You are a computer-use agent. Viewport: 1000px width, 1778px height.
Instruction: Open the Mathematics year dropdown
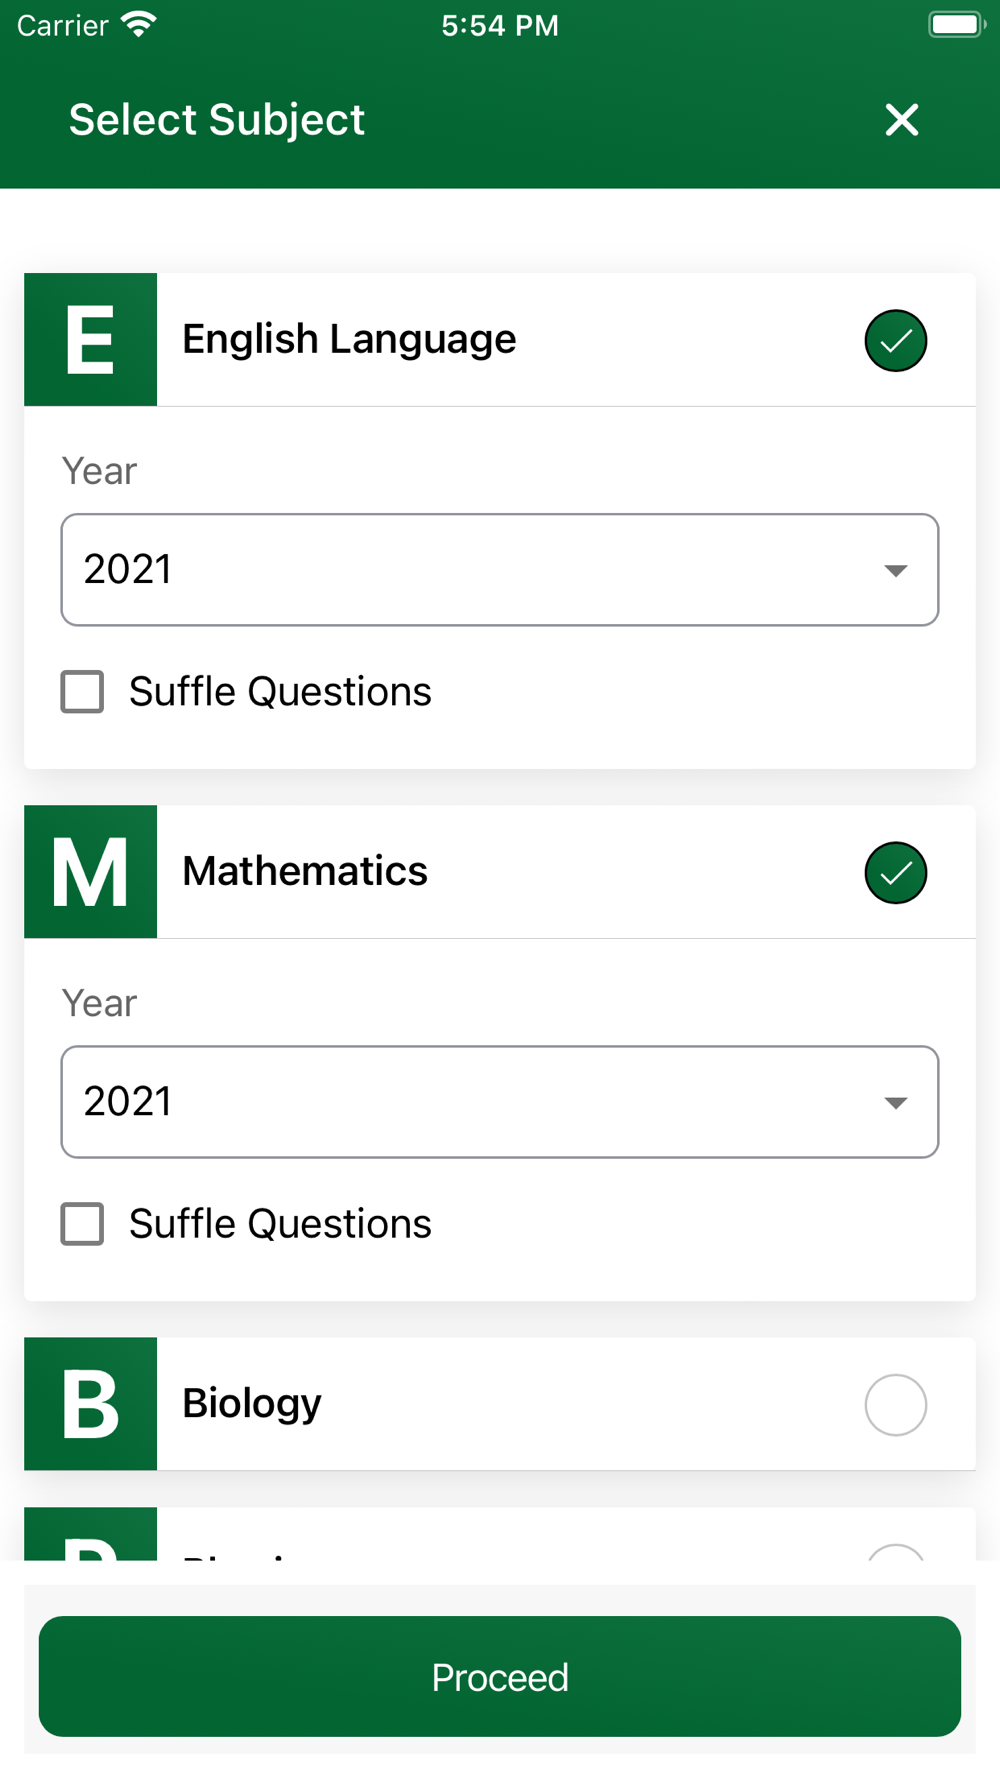click(480, 1102)
